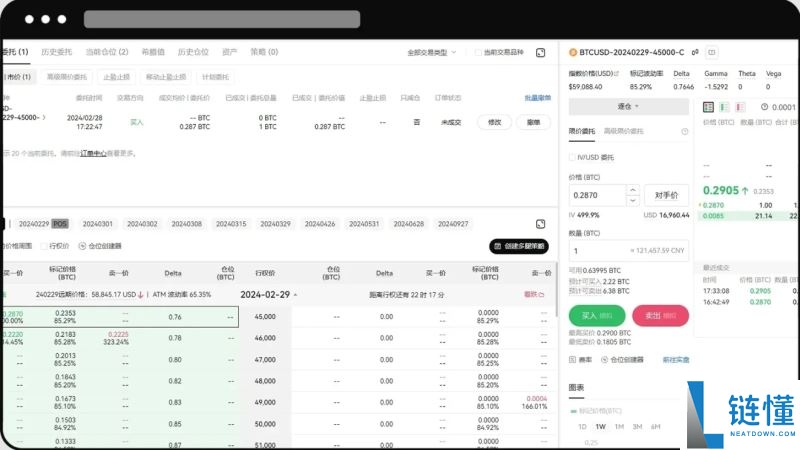Decrease price with down stepper arrow
This screenshot has height=450, width=800.
633,201
